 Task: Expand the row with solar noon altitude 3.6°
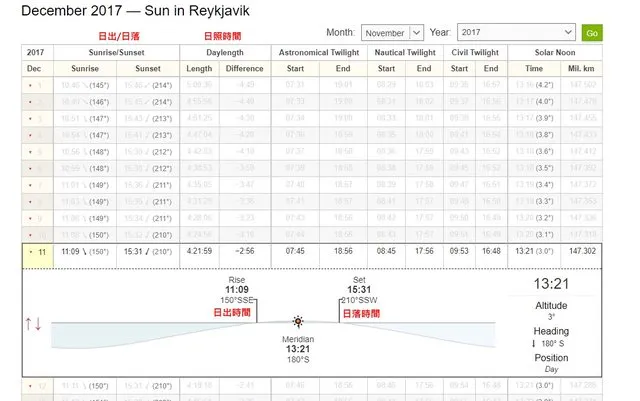coord(30,152)
